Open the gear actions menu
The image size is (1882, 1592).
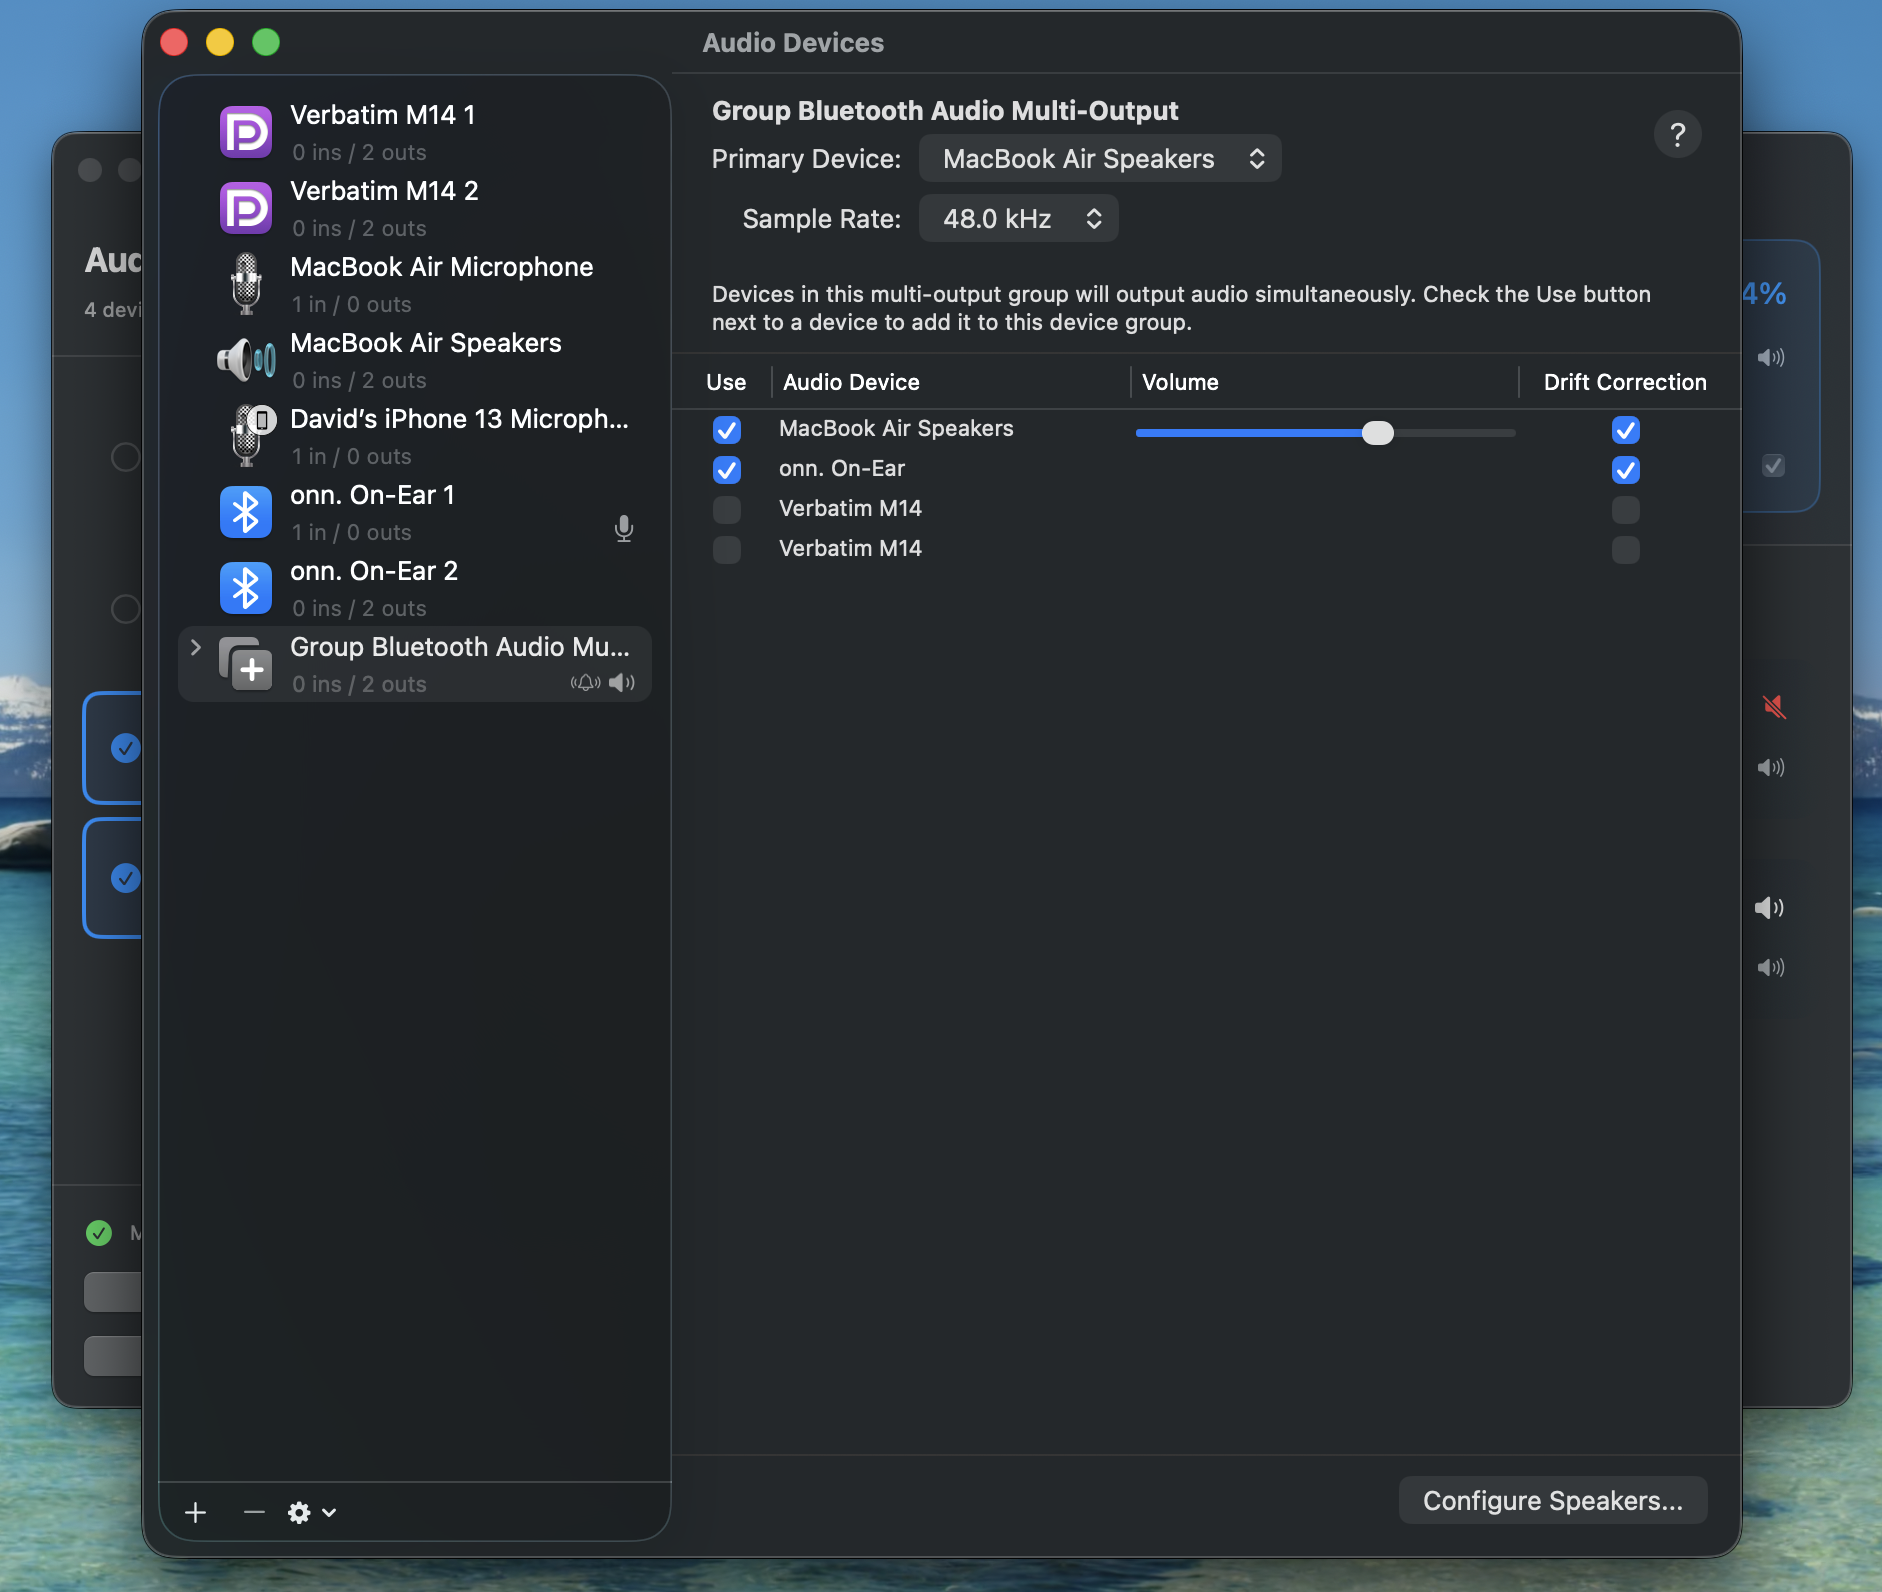(311, 1512)
